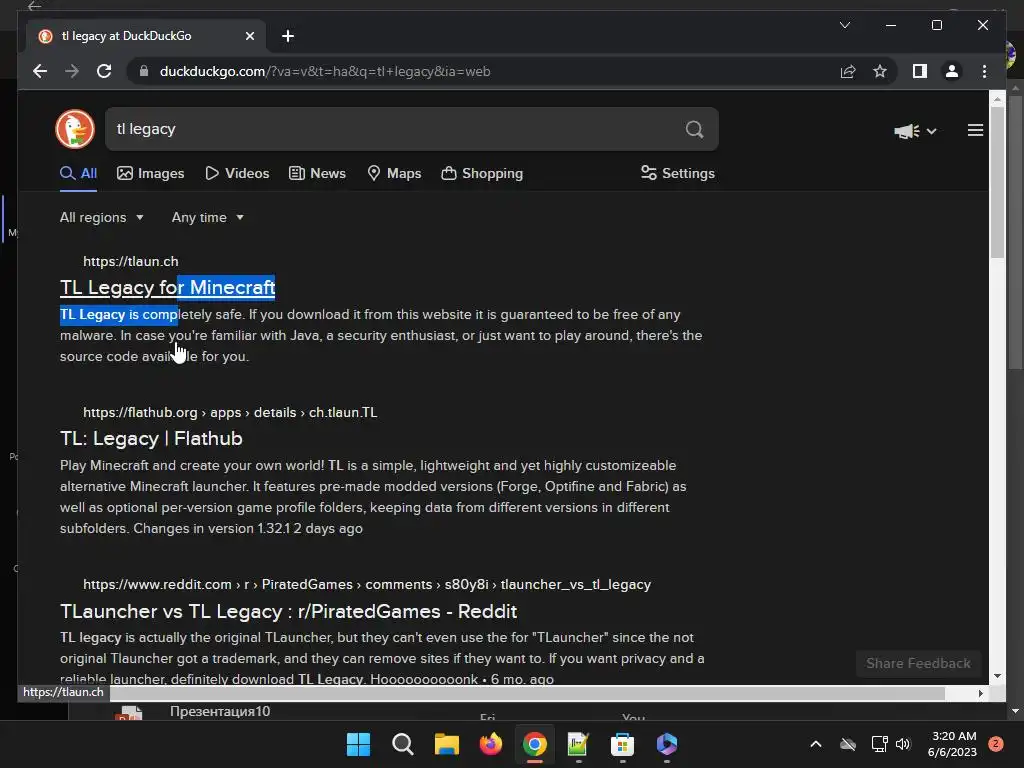Image resolution: width=1024 pixels, height=768 pixels.
Task: Open File Explorer from taskbar
Action: tap(447, 744)
